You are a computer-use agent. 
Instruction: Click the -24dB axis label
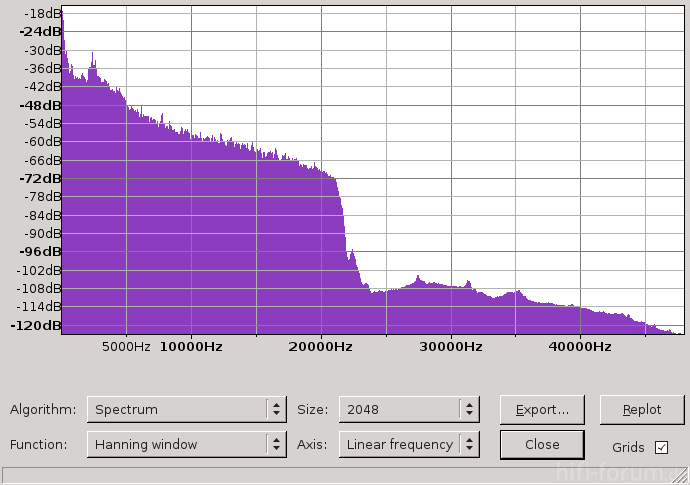point(40,32)
